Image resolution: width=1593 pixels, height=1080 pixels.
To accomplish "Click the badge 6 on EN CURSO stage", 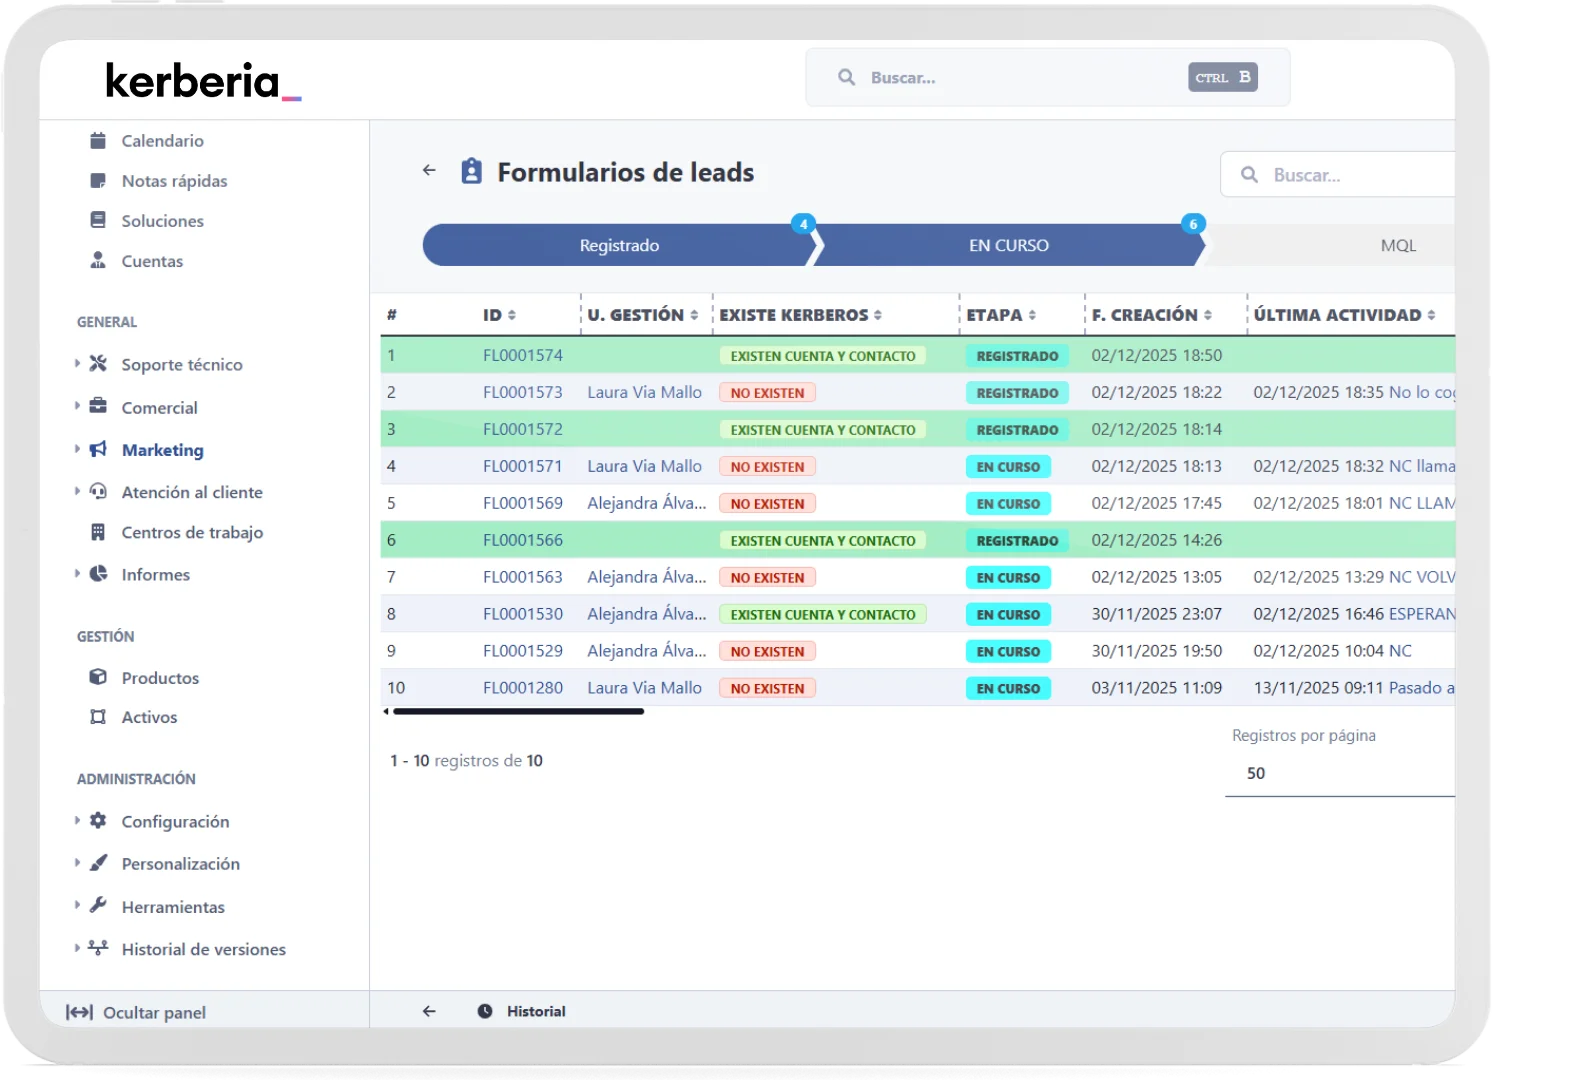I will tap(1192, 224).
